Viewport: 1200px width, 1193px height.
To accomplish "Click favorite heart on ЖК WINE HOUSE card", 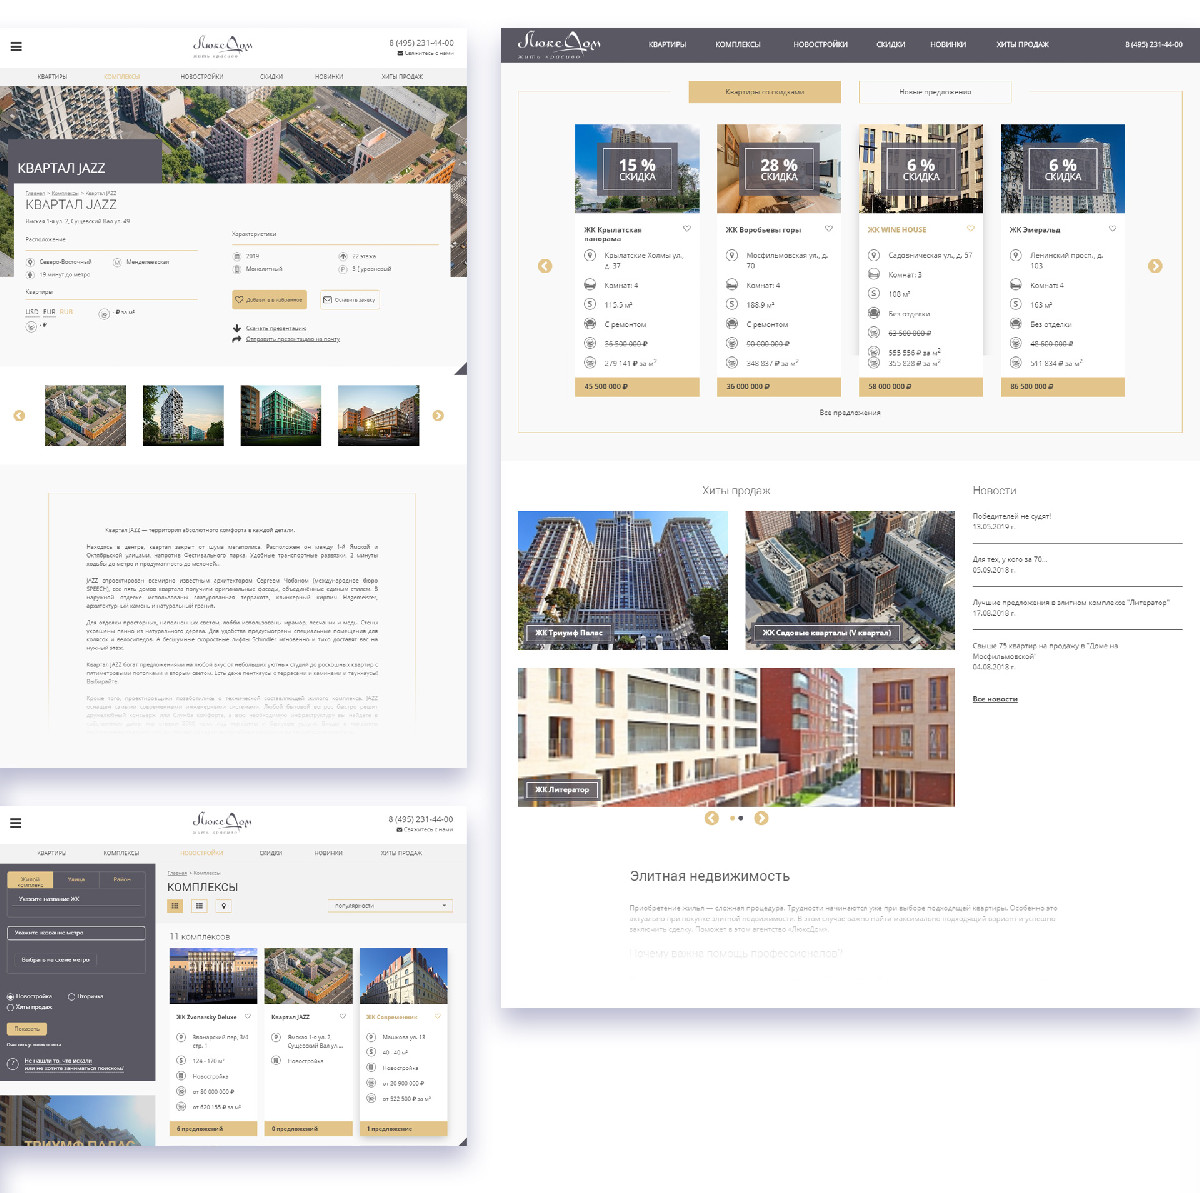I will click(x=970, y=229).
